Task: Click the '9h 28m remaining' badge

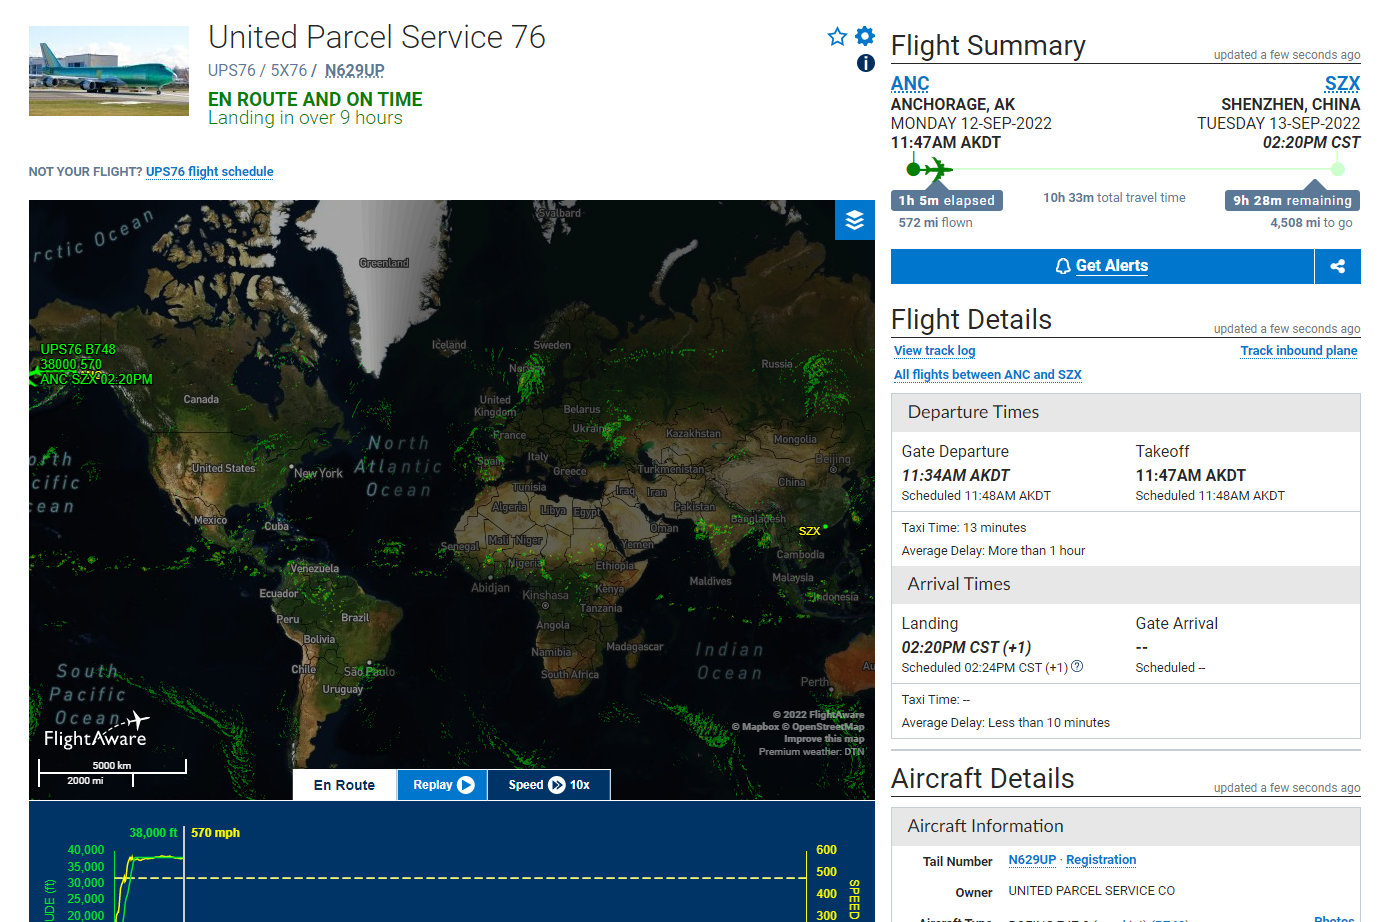Action: [1293, 200]
